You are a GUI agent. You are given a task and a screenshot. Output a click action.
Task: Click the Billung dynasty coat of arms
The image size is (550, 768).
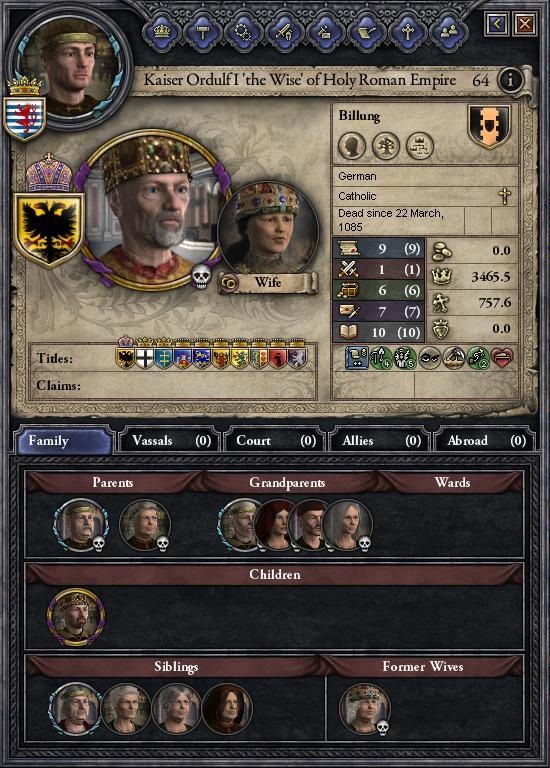(489, 126)
